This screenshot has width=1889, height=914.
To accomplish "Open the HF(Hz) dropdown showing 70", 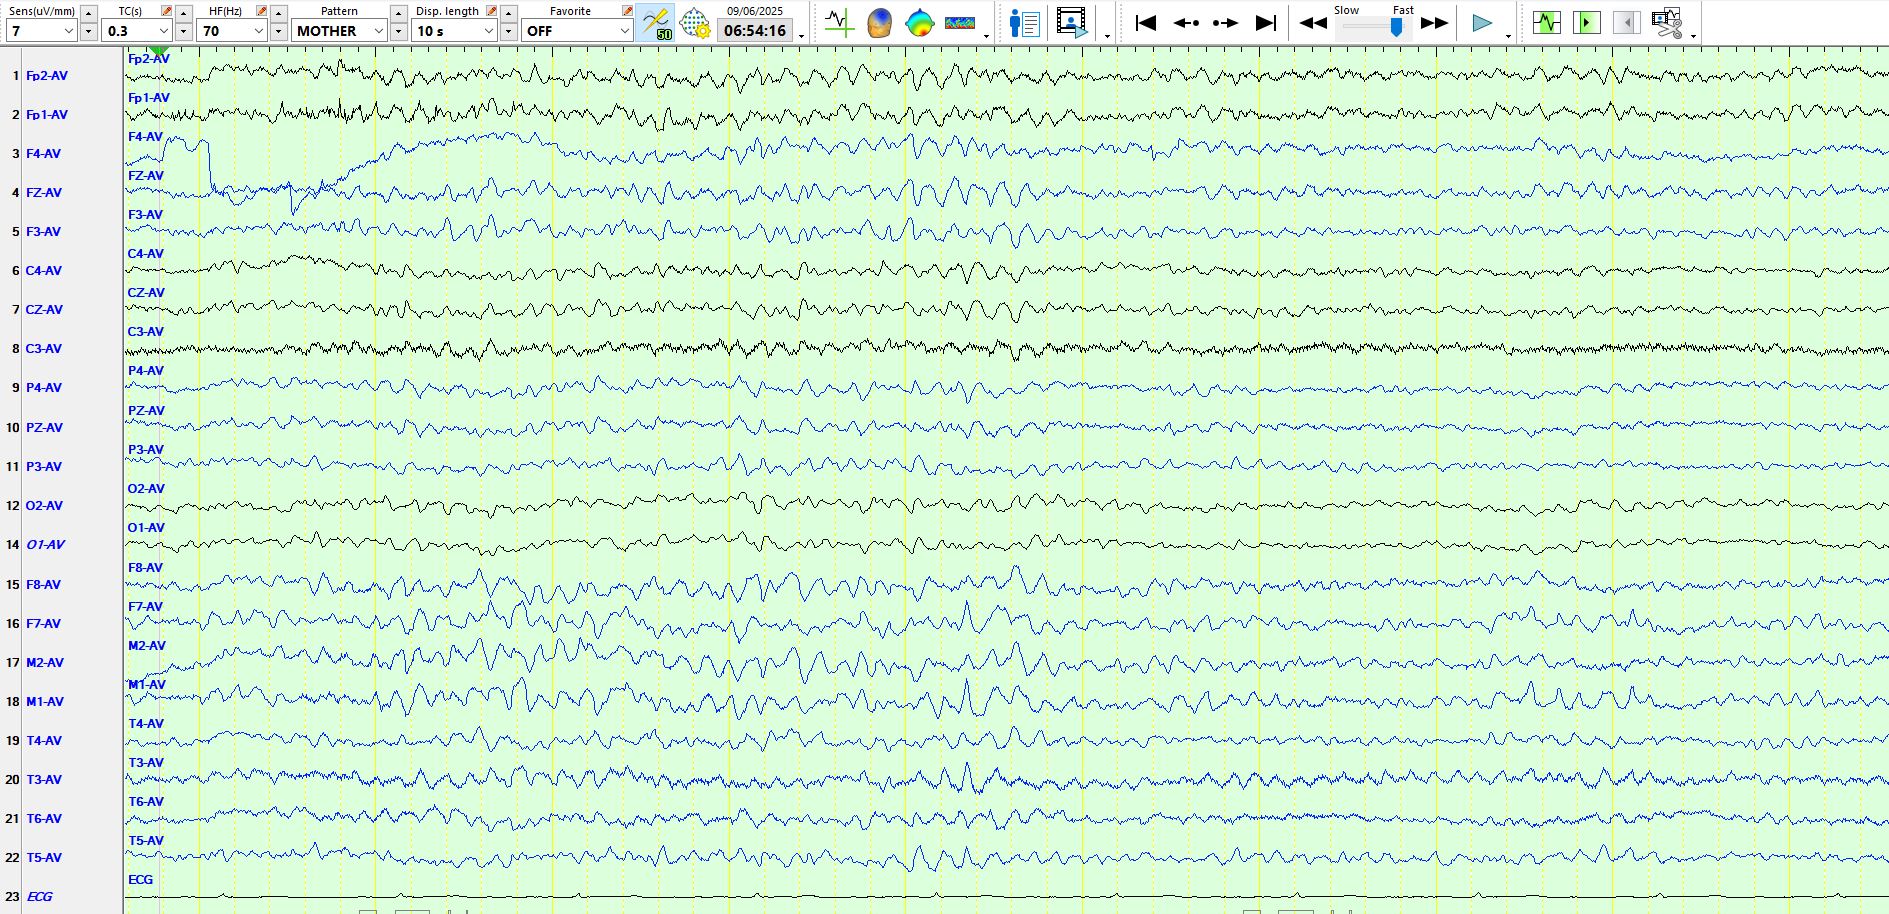I will pos(232,31).
